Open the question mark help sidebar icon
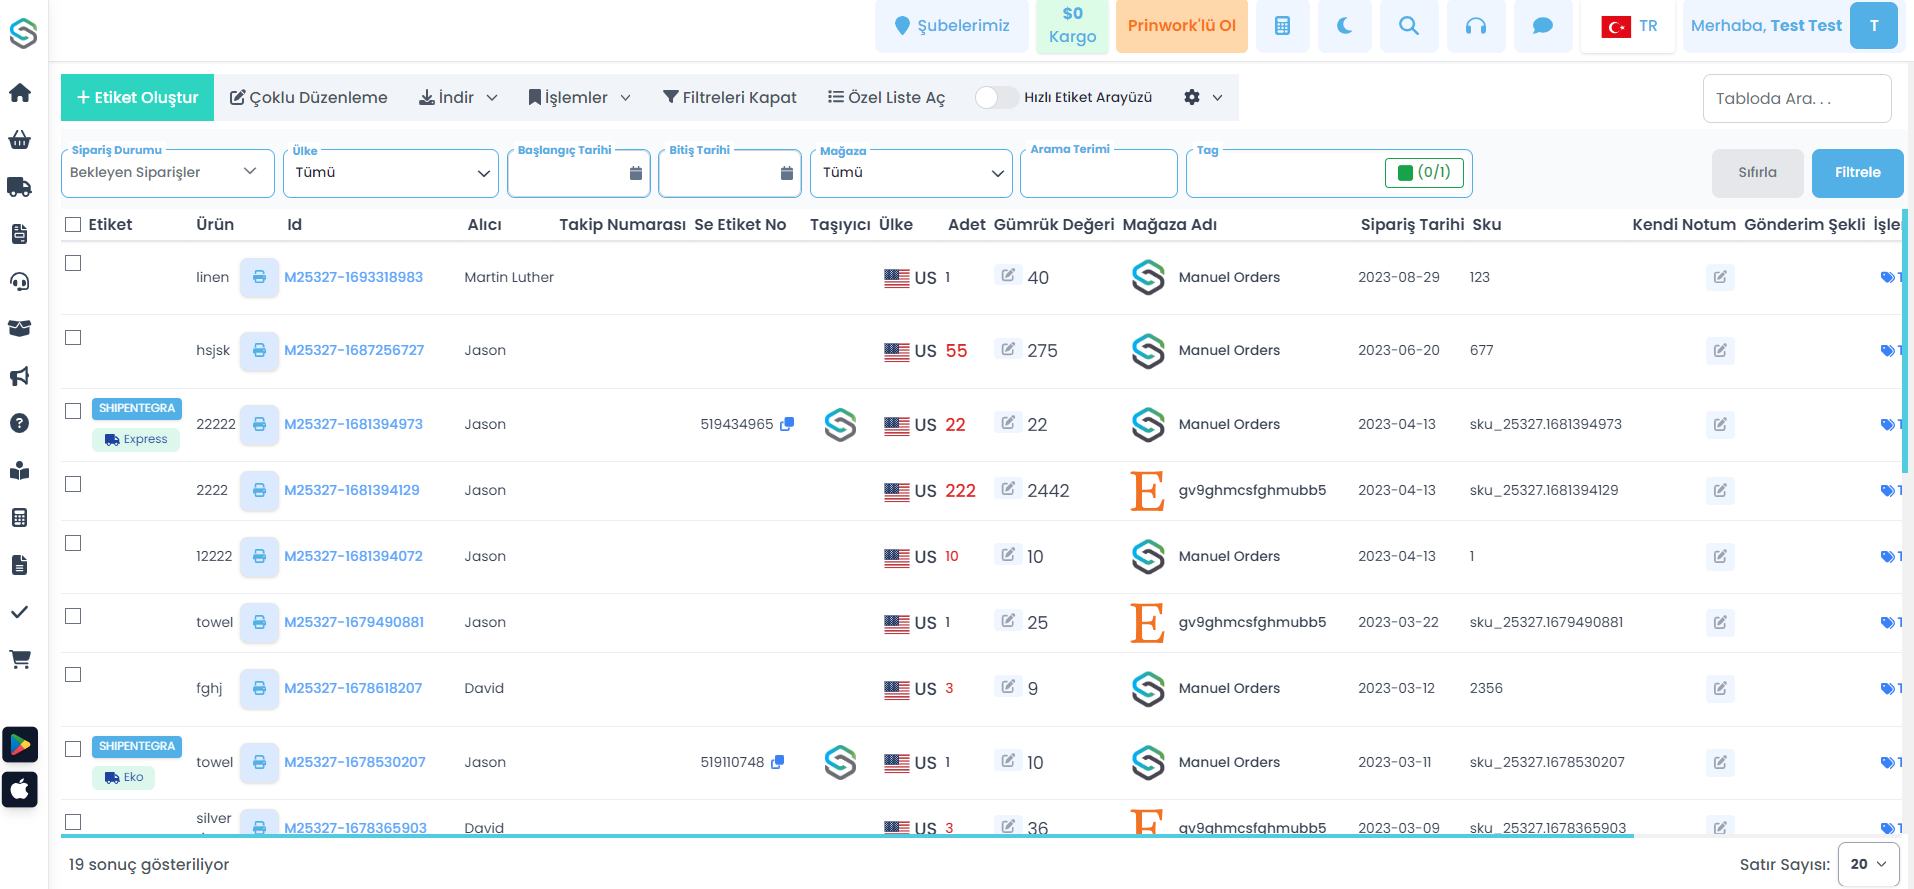Viewport: 1914px width, 889px height. 20,423
